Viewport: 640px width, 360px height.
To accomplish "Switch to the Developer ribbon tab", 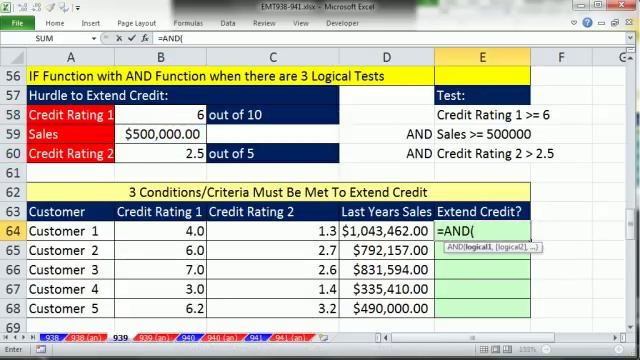I will [x=342, y=23].
